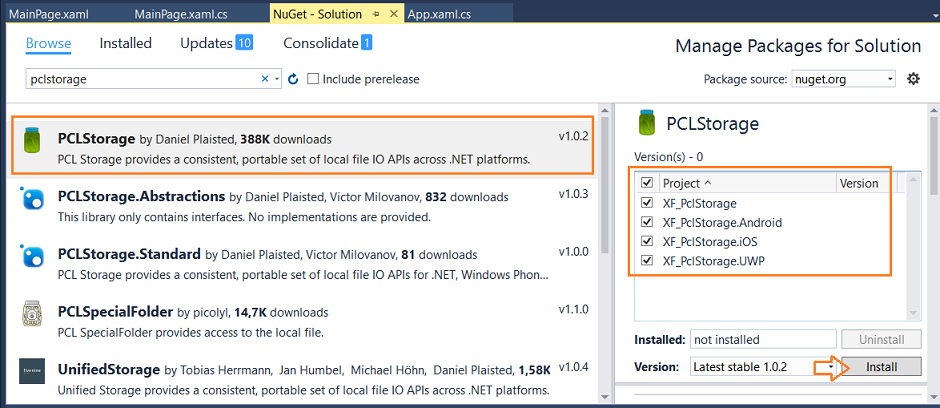Clear the search text with X icon
Screen dimensions: 940x408
click(x=265, y=79)
